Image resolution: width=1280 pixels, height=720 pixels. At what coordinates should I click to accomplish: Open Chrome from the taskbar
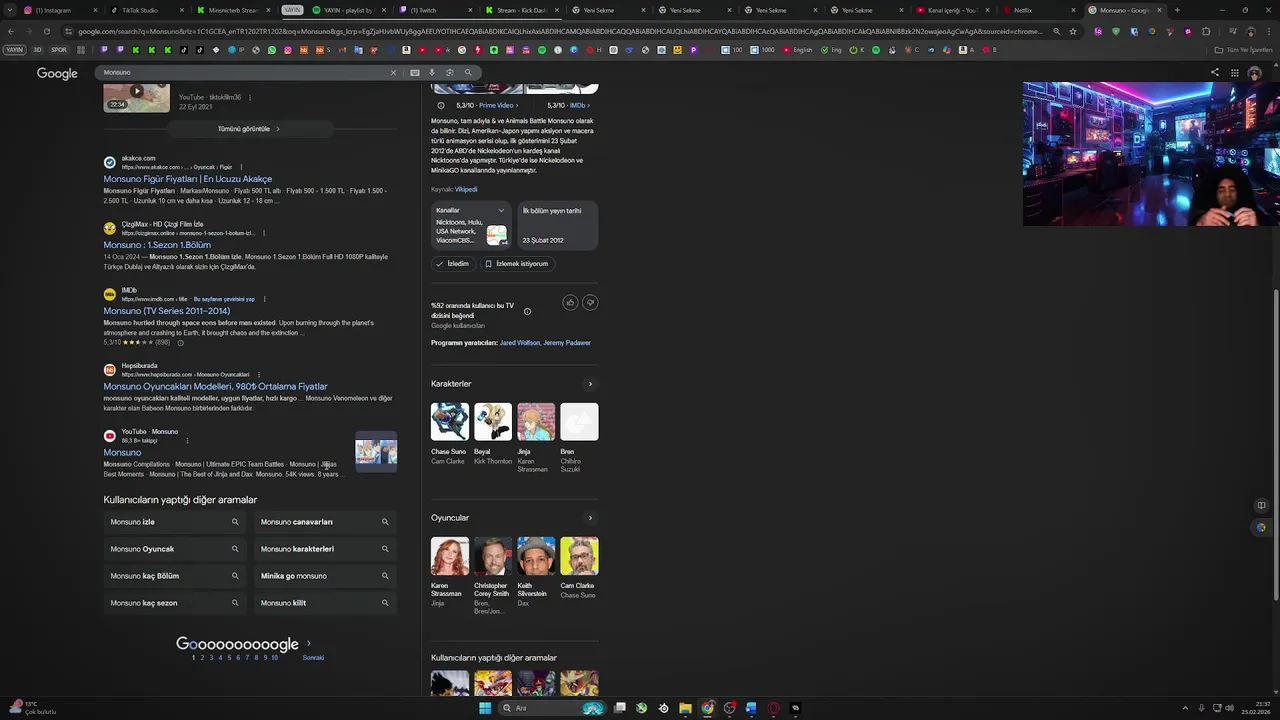(707, 708)
